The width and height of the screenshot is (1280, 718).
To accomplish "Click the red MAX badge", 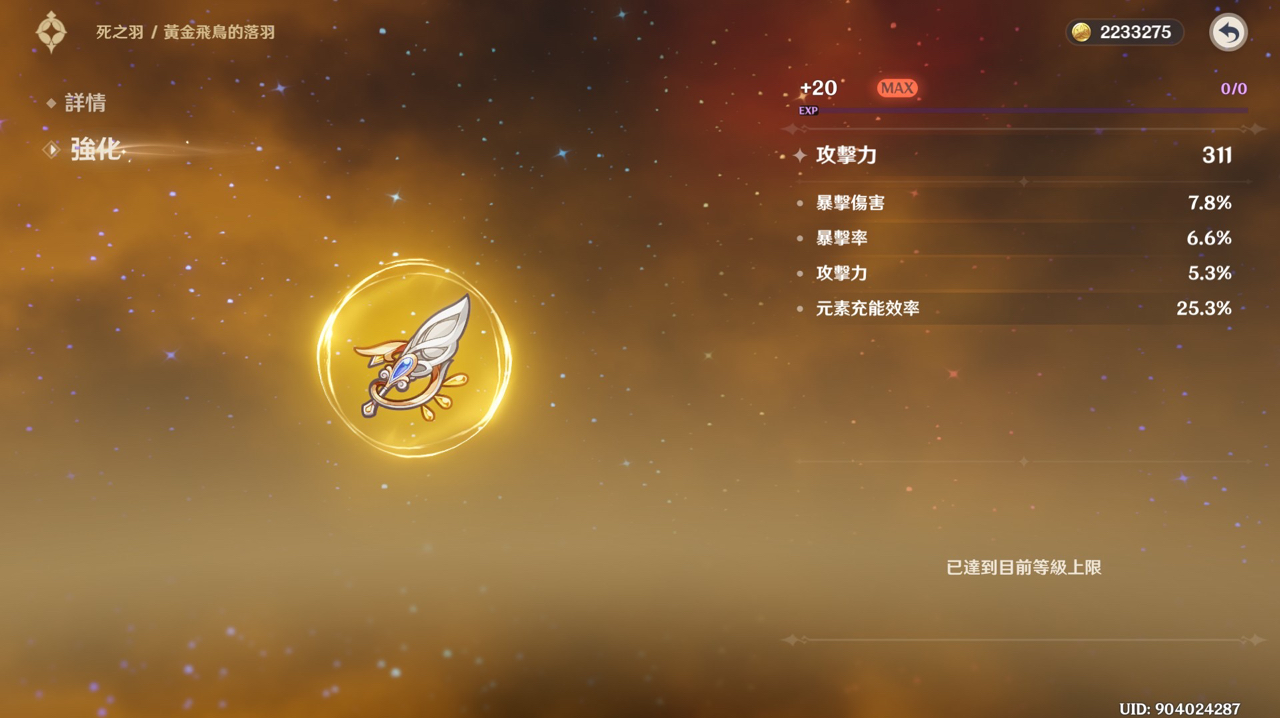I will [897, 88].
